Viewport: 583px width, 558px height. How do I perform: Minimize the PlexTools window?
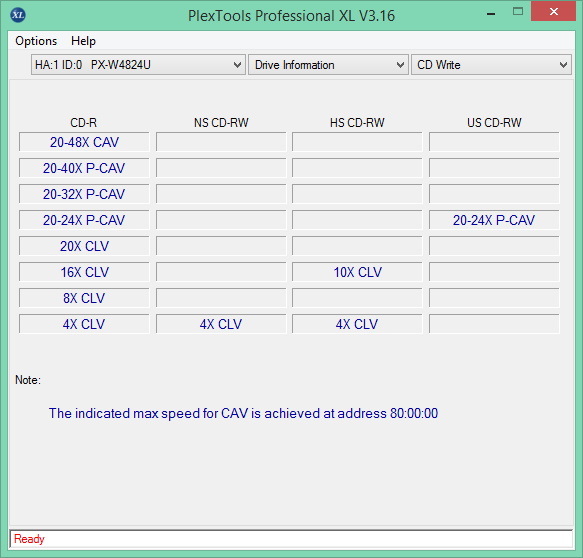tap(491, 14)
